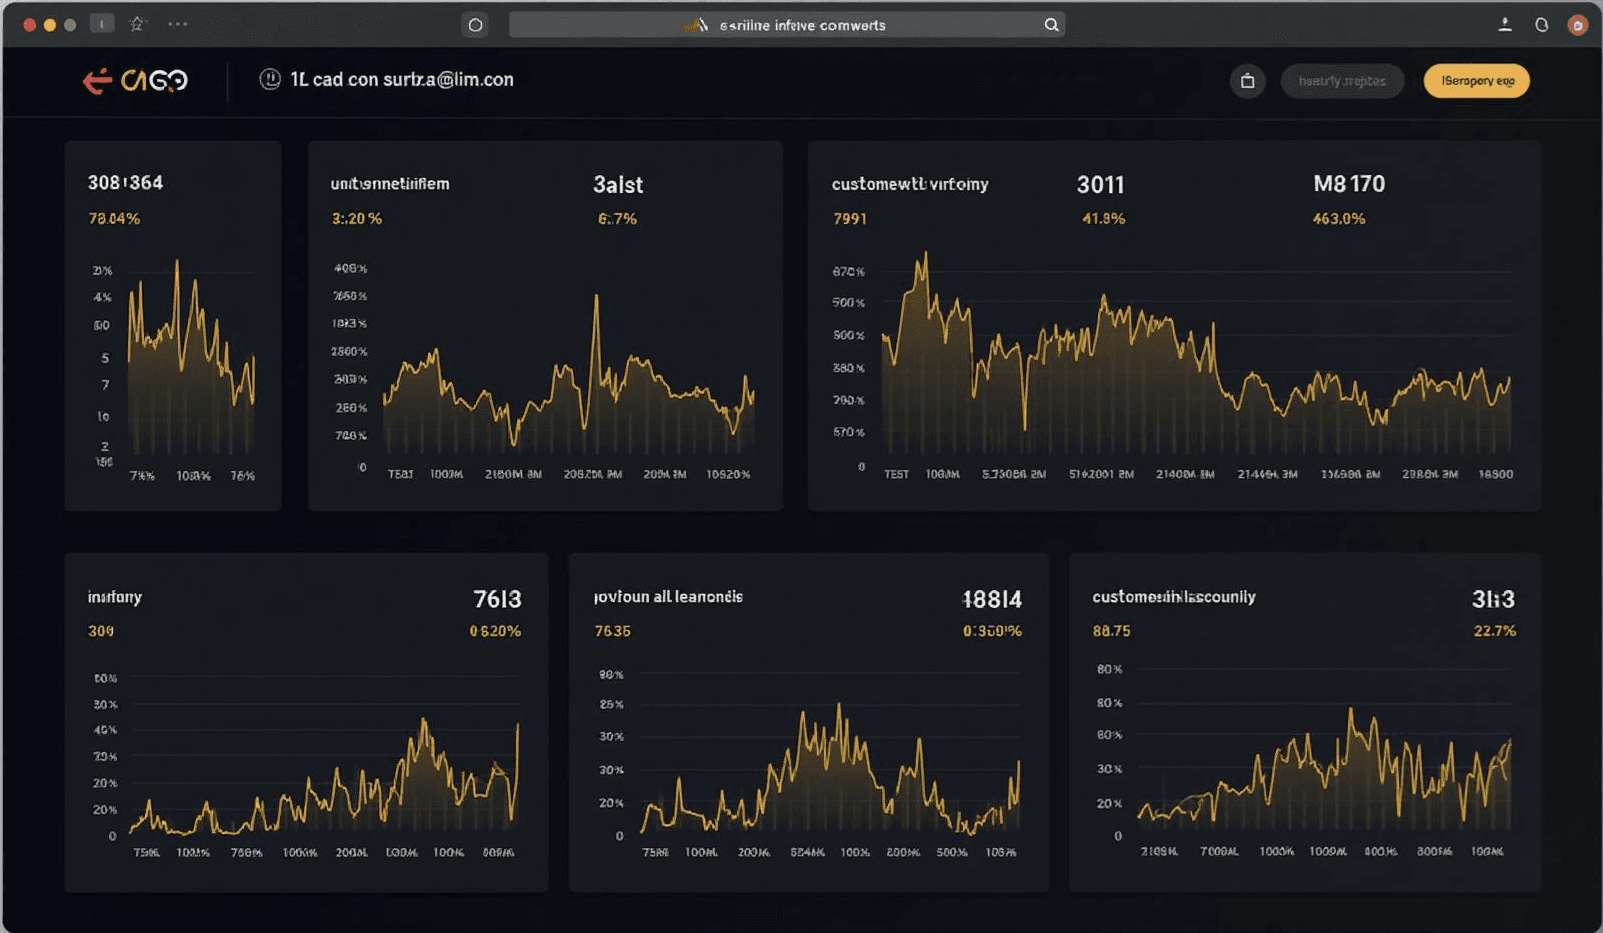Click the yellow action button at top right
Image resolution: width=1603 pixels, height=933 pixels.
tap(1475, 80)
